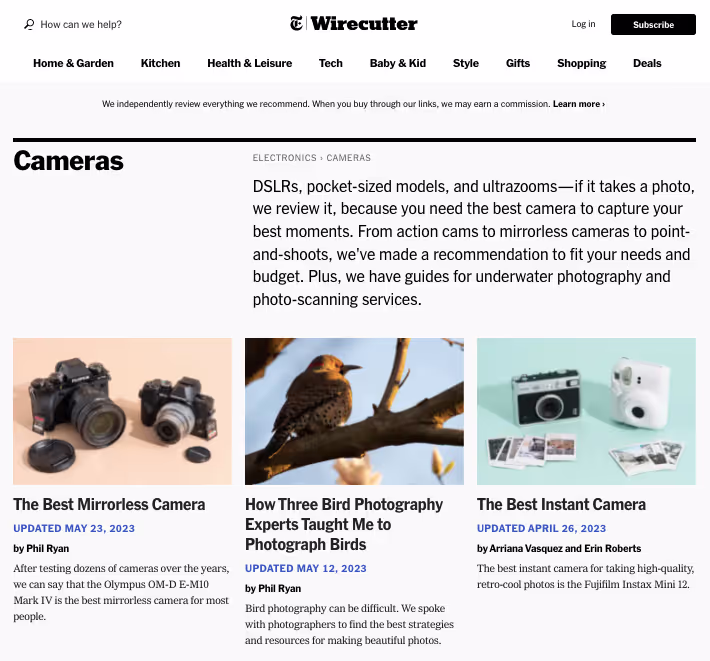710x661 pixels.
Task: Open the Electronics breadcrumb link
Action: pyautogui.click(x=284, y=158)
